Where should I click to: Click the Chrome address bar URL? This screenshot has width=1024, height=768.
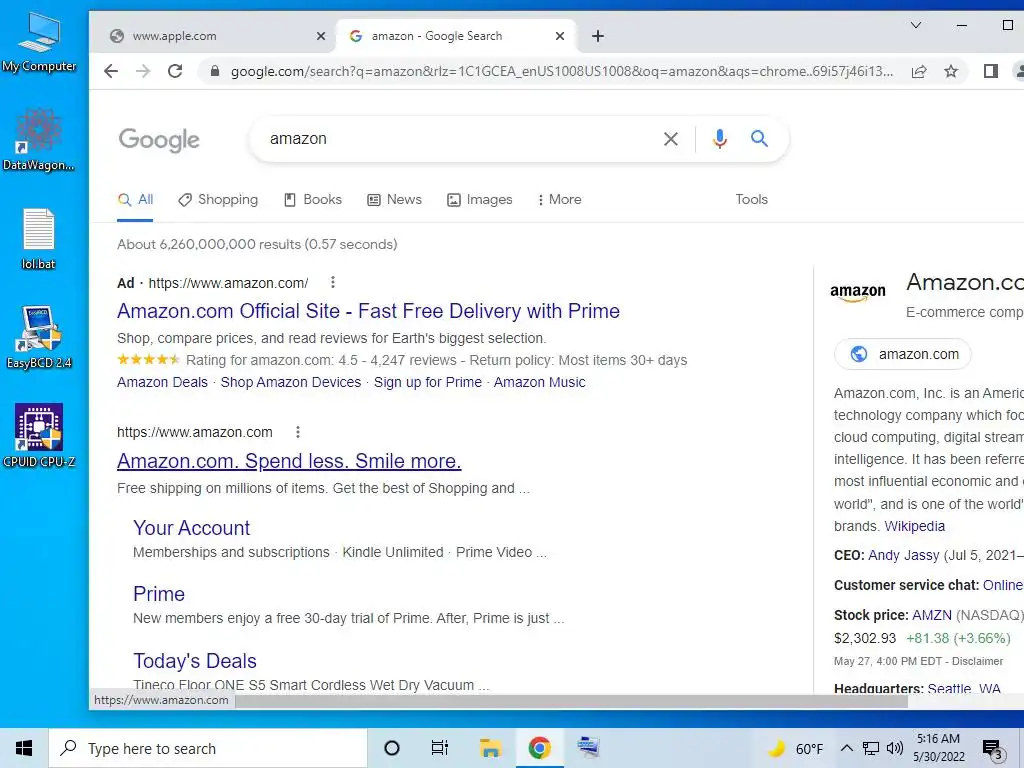pyautogui.click(x=562, y=71)
